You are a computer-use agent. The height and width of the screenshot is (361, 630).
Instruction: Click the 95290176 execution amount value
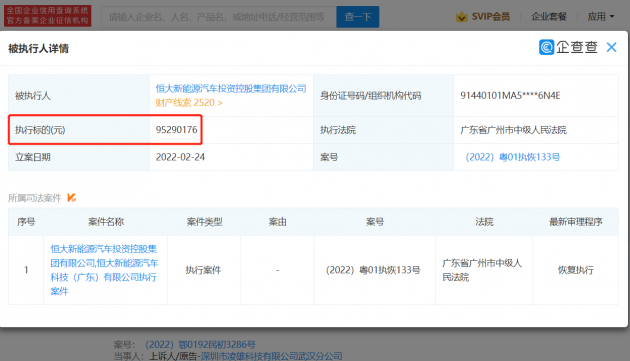(176, 130)
